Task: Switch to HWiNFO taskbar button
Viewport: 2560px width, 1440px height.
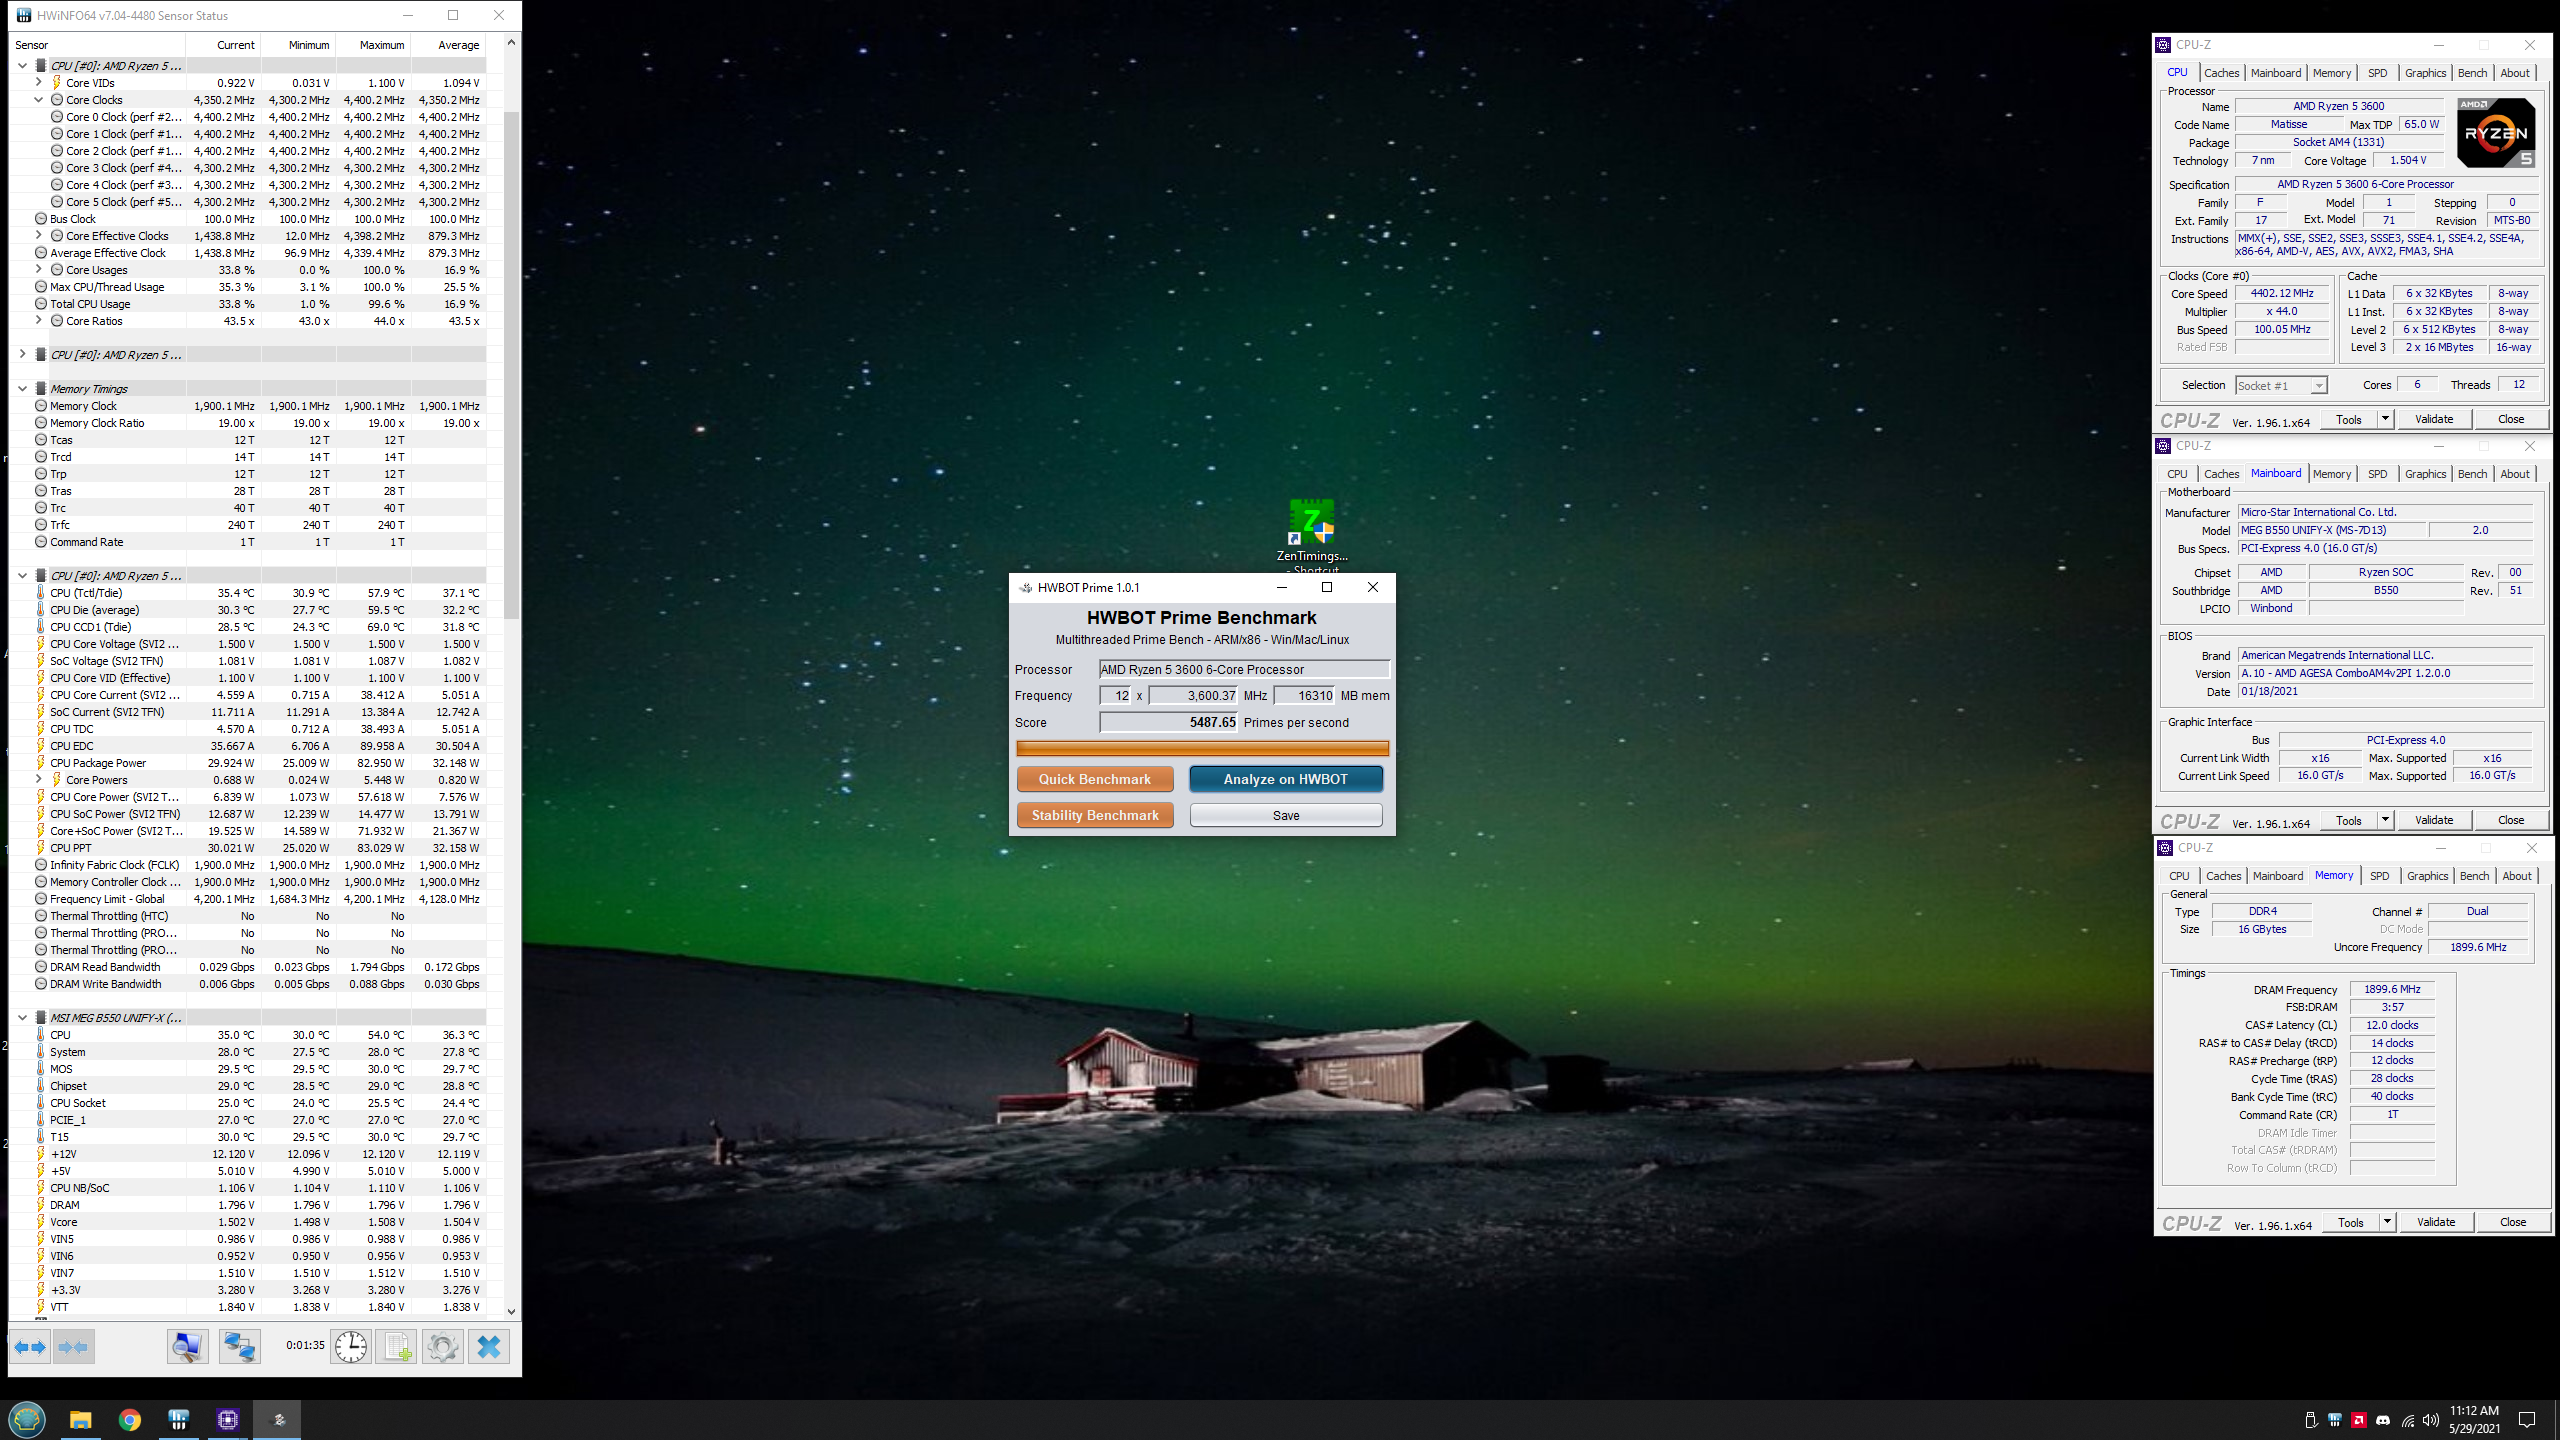Action: pyautogui.click(x=179, y=1419)
